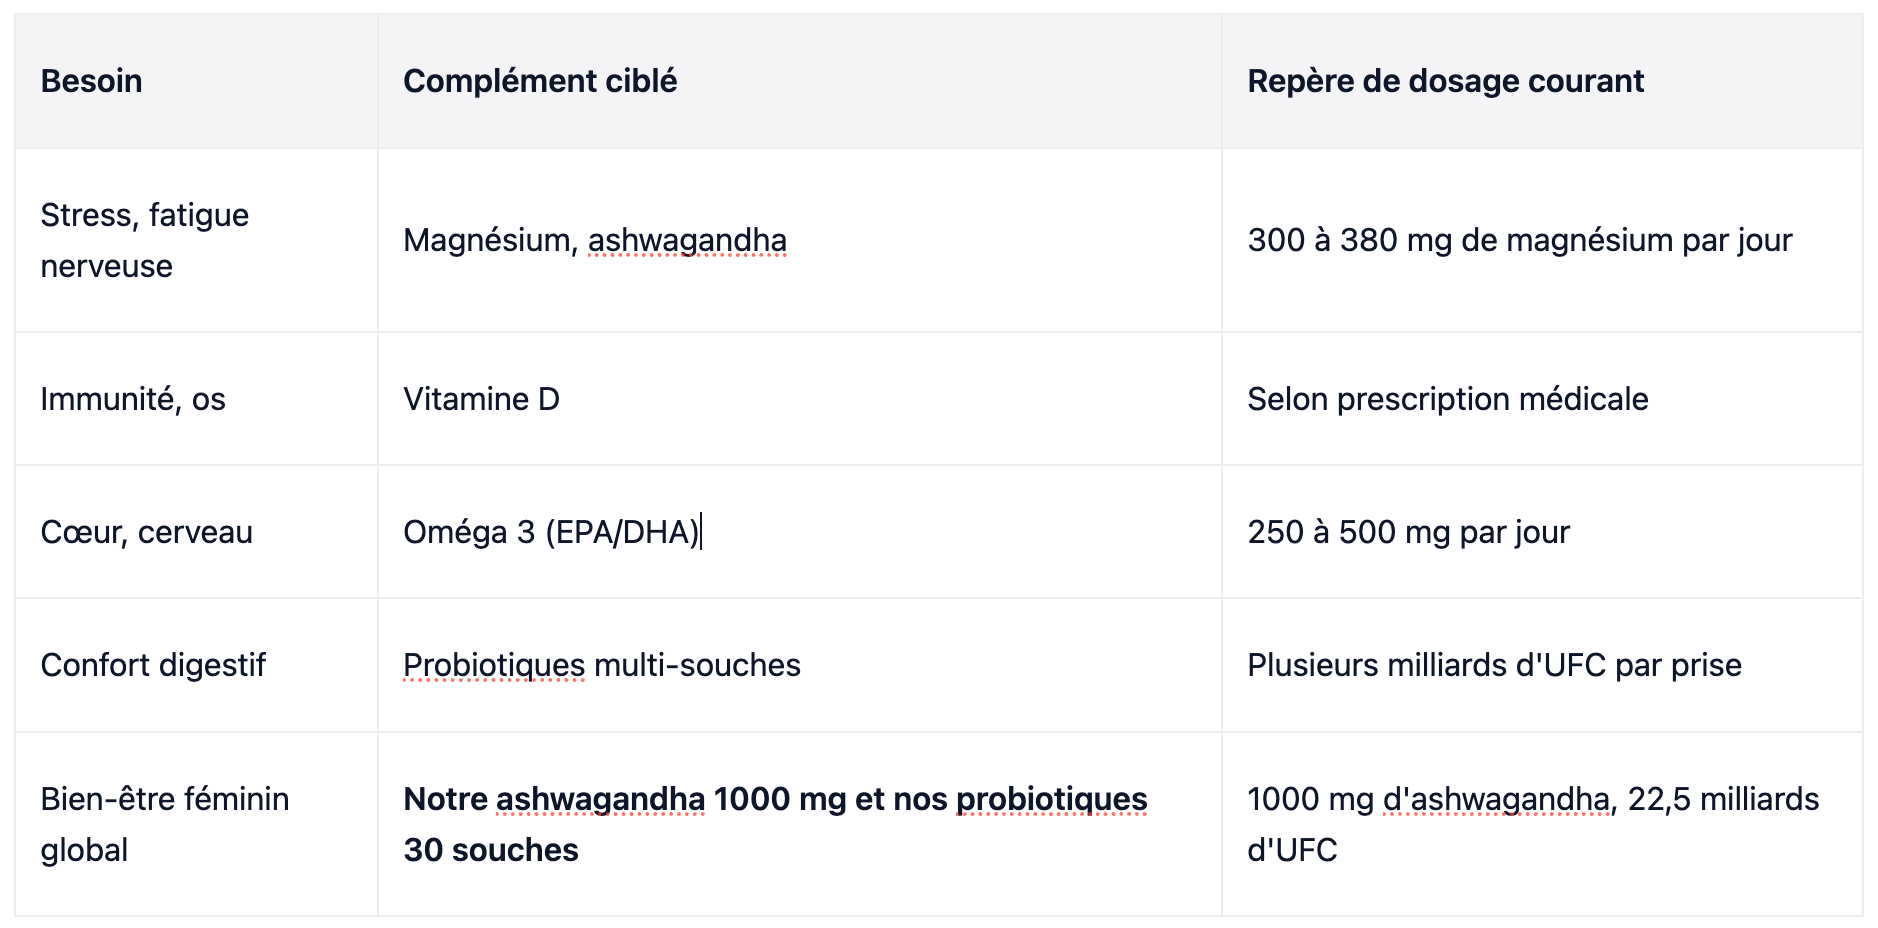The width and height of the screenshot is (1878, 928).
Task: Place cursor in Magnésium, ashwagandha cell
Action: (799, 240)
